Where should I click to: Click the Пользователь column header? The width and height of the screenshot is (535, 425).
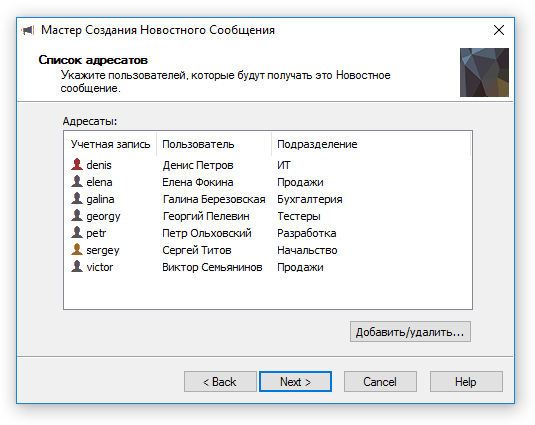[x=214, y=144]
